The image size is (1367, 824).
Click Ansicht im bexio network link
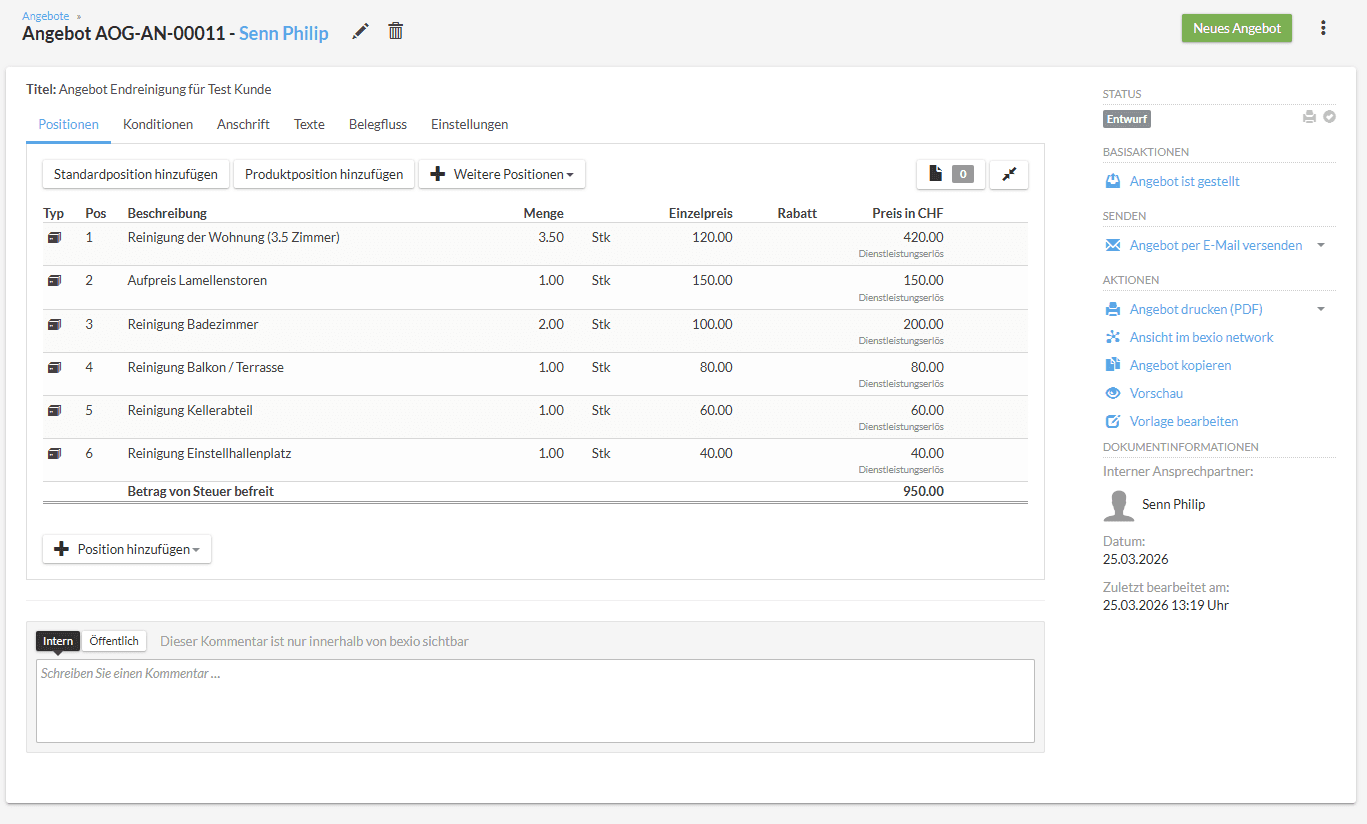(x=1202, y=337)
